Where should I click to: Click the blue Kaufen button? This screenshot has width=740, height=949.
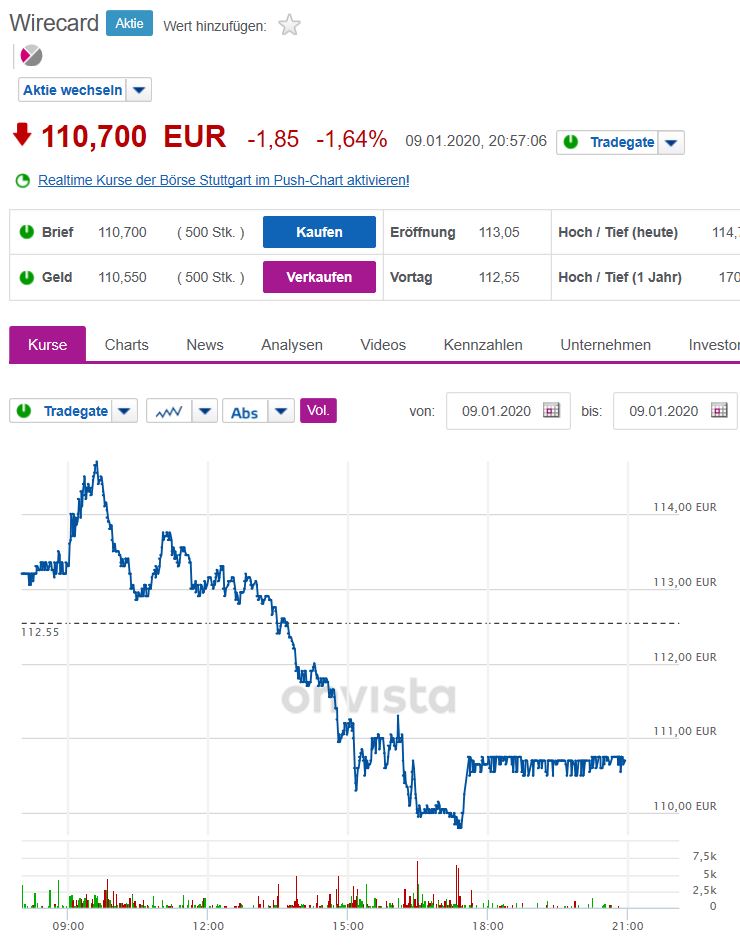[318, 232]
